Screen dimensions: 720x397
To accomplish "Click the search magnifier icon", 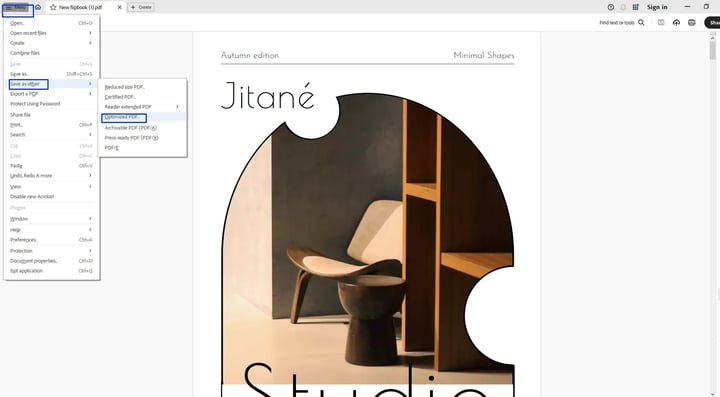I will [641, 22].
